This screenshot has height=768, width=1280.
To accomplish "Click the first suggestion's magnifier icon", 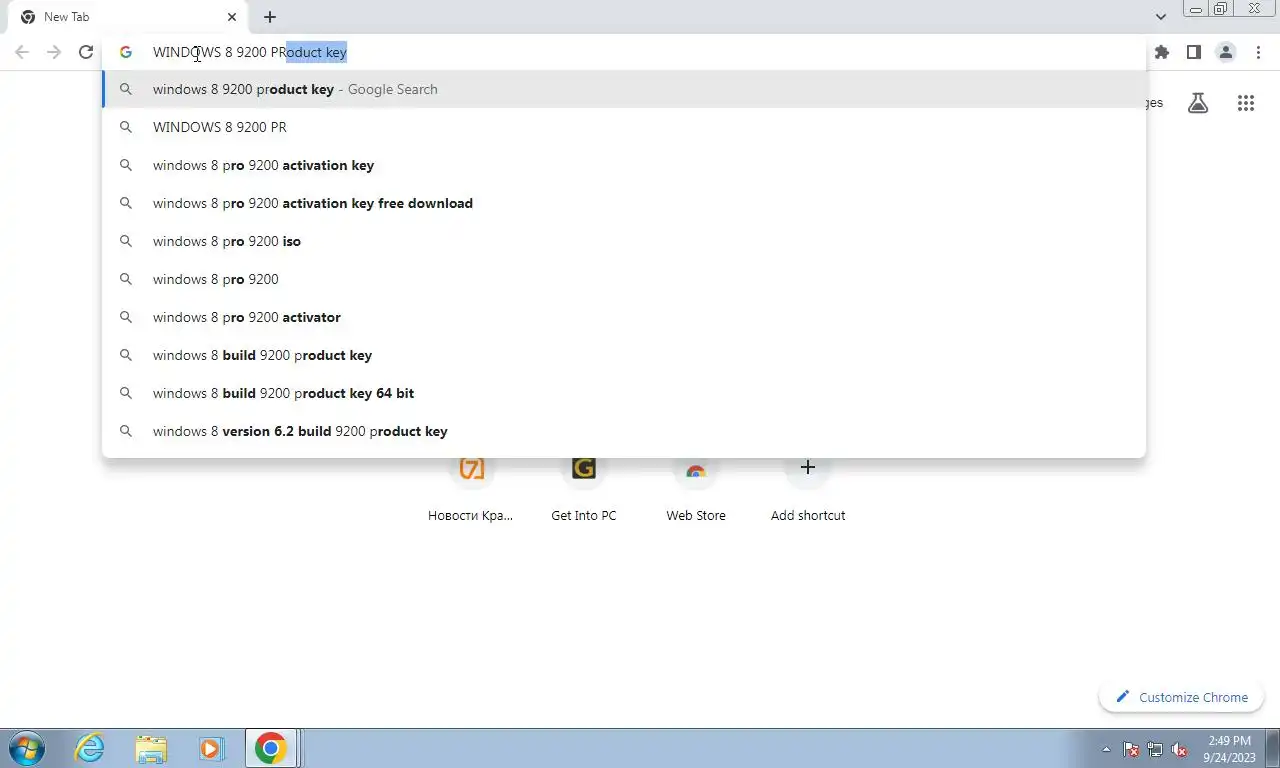I will coord(126,89).
